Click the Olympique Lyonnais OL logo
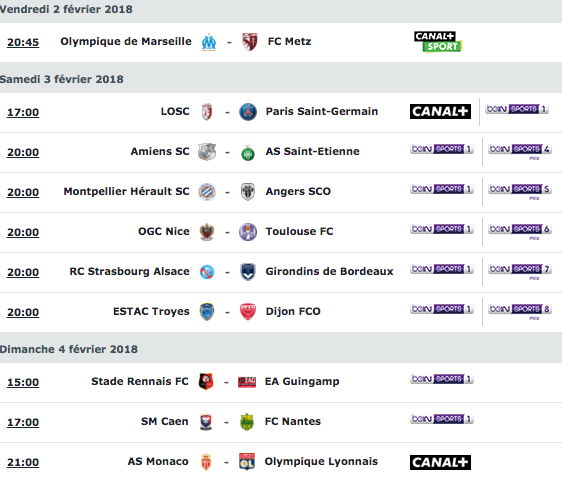 coord(247,462)
